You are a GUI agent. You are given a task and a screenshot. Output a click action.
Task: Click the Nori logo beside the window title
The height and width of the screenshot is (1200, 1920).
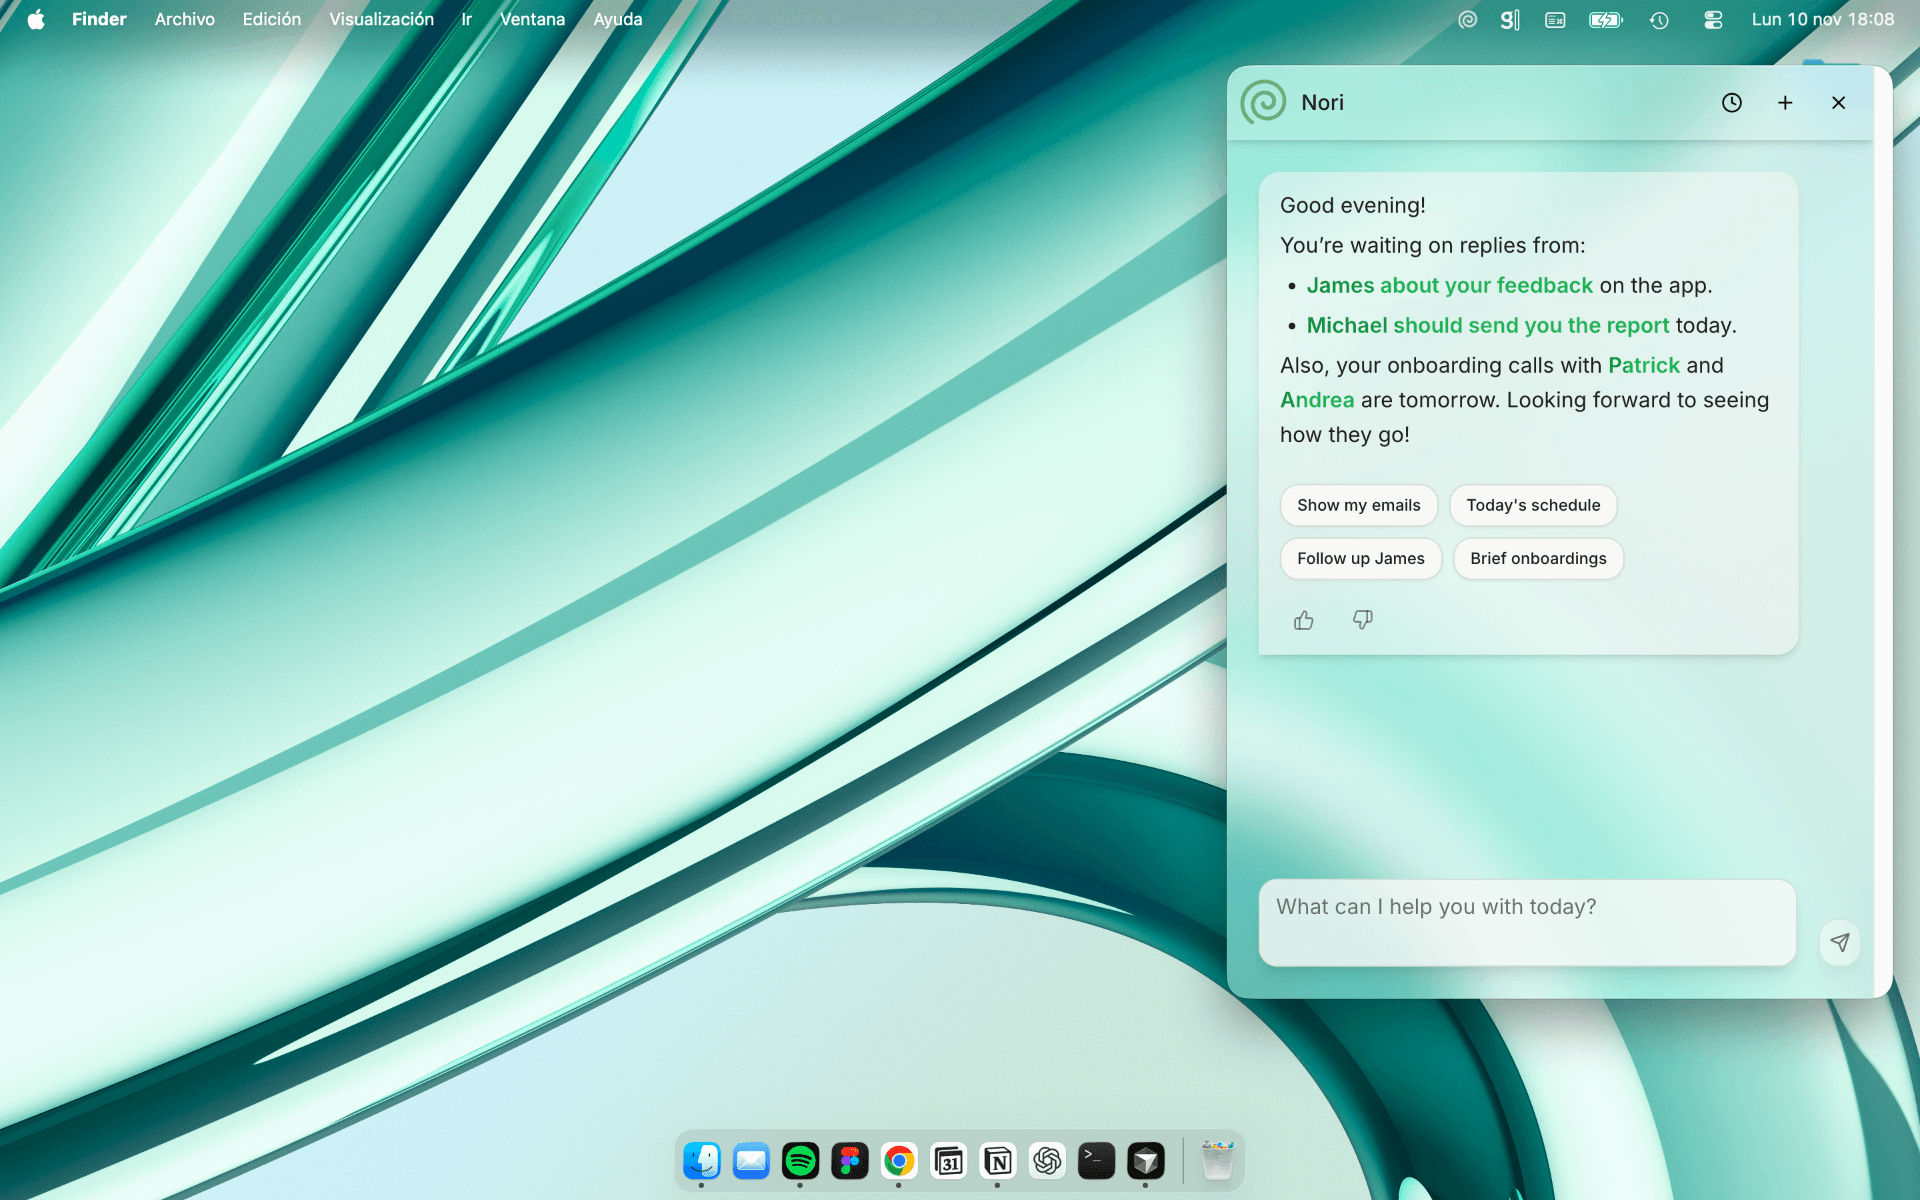coord(1262,101)
